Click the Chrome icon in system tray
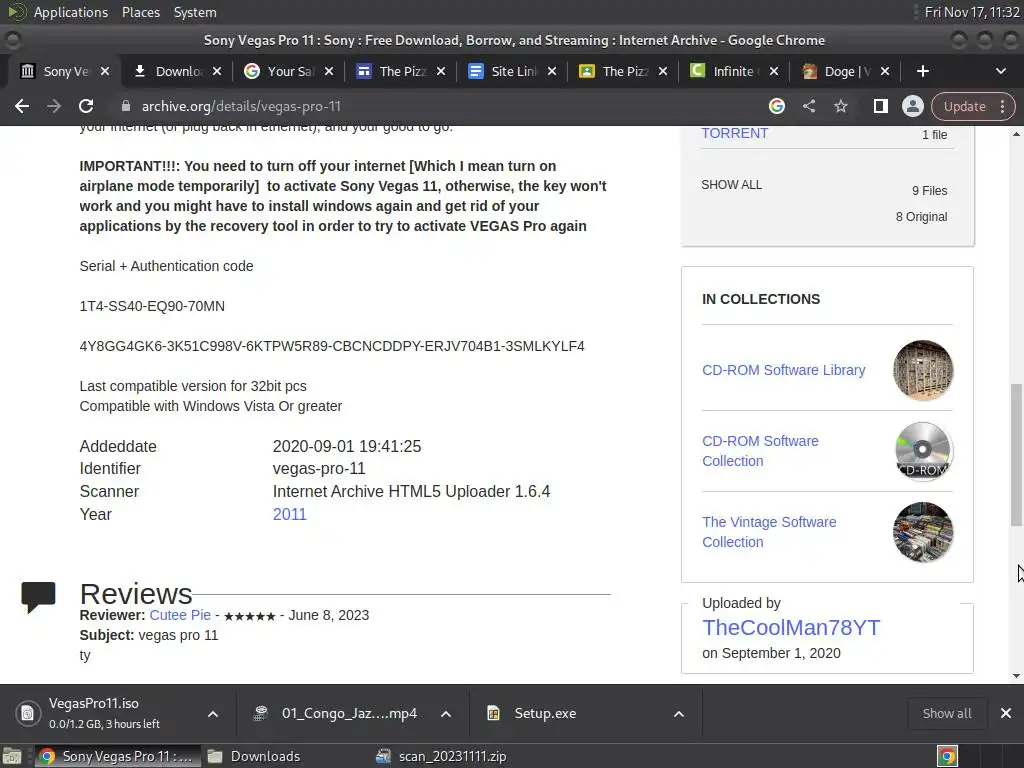 [x=947, y=756]
